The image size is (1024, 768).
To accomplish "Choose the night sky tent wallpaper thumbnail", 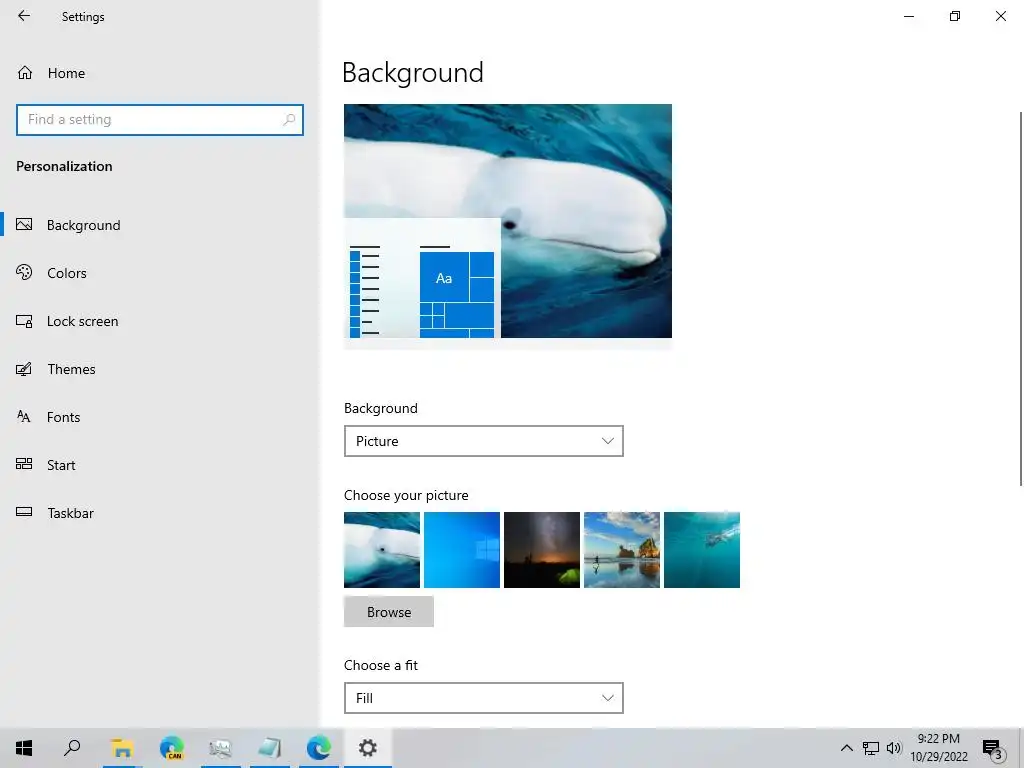I will tap(542, 550).
